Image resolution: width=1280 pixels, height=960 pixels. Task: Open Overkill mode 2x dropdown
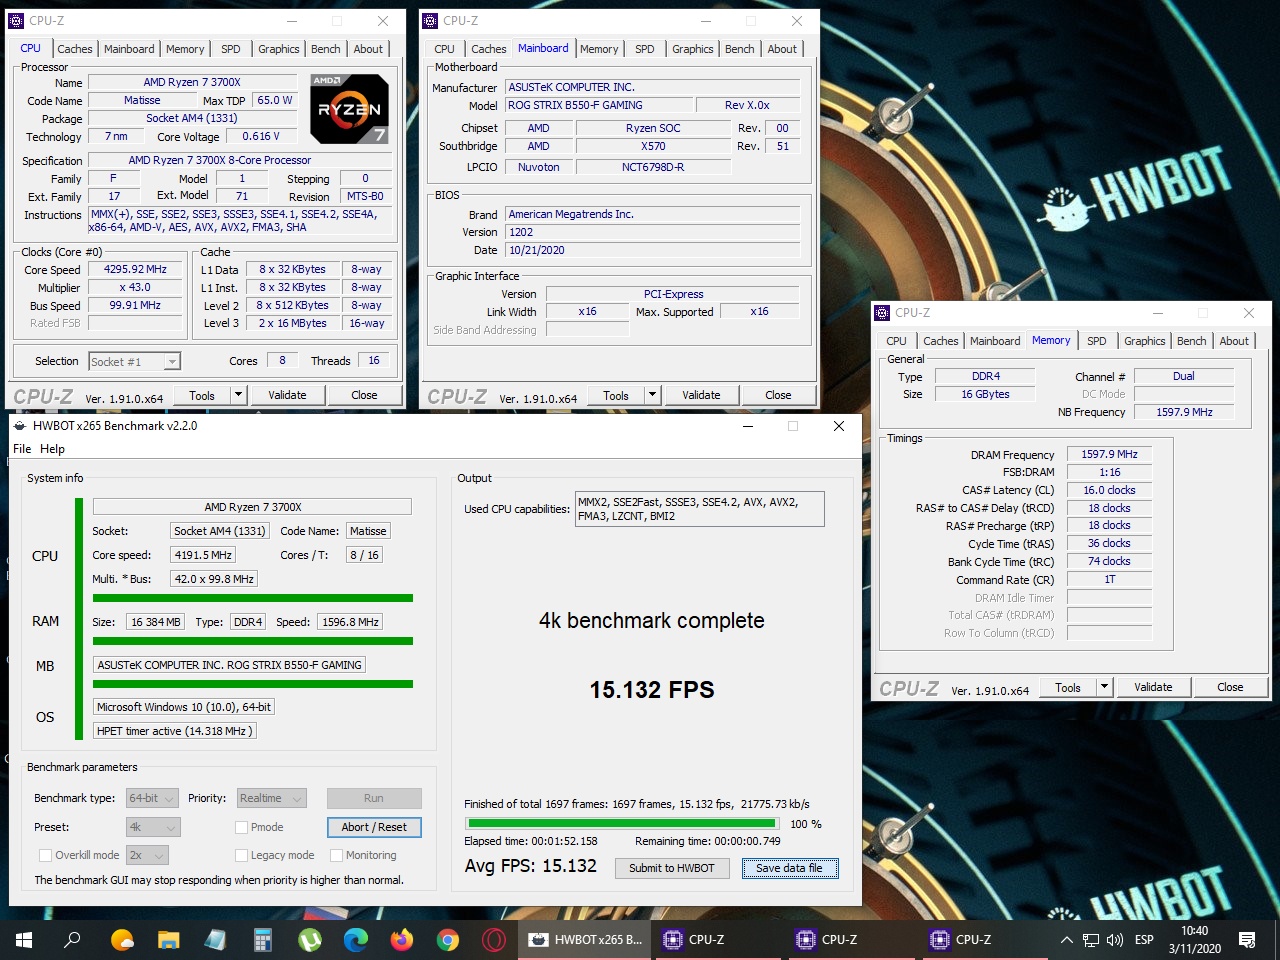click(x=147, y=855)
